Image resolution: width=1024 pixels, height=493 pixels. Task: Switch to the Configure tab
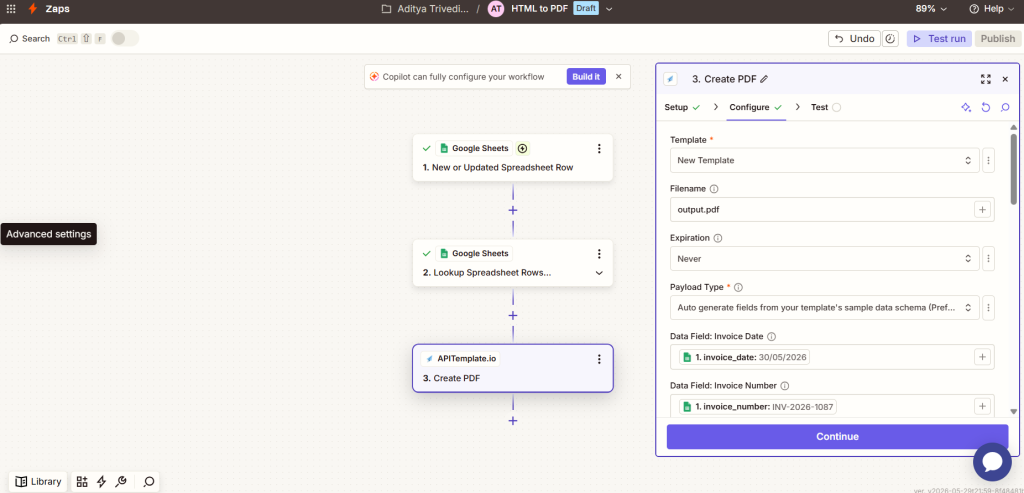(756, 107)
